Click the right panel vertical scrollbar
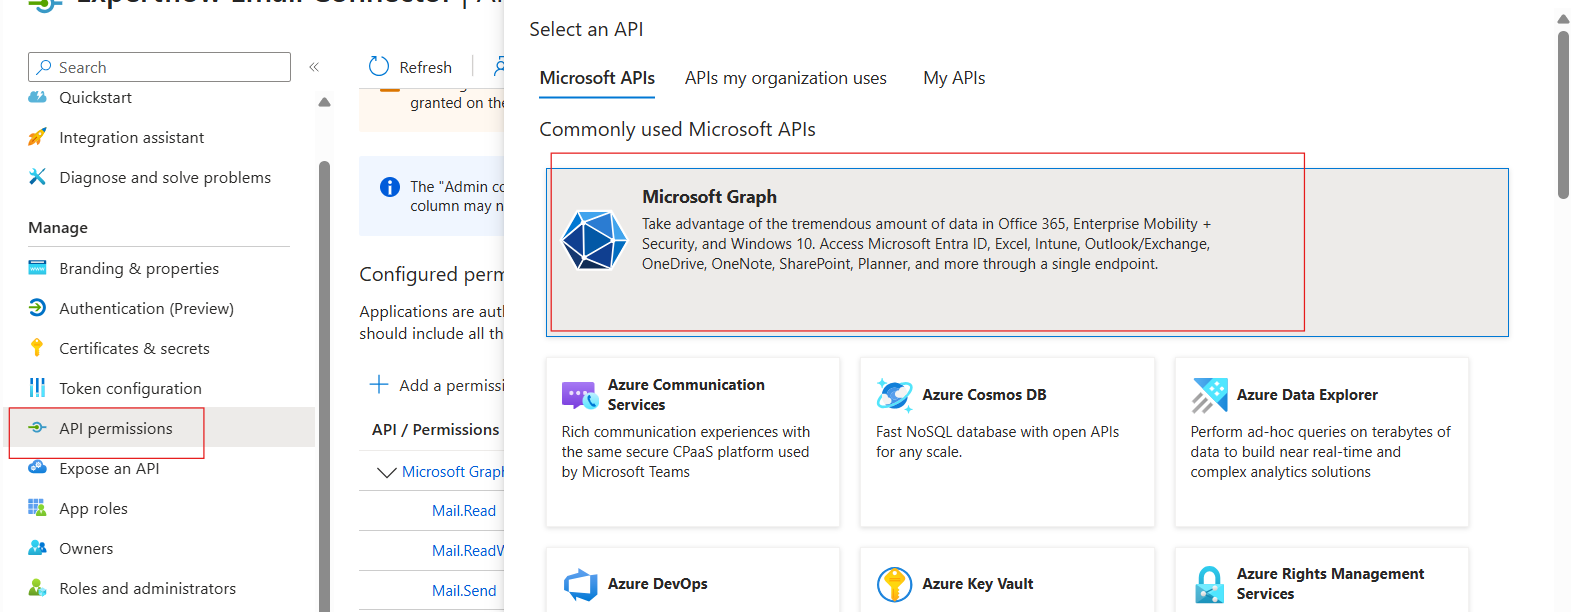The height and width of the screenshot is (612, 1571). 1563,115
